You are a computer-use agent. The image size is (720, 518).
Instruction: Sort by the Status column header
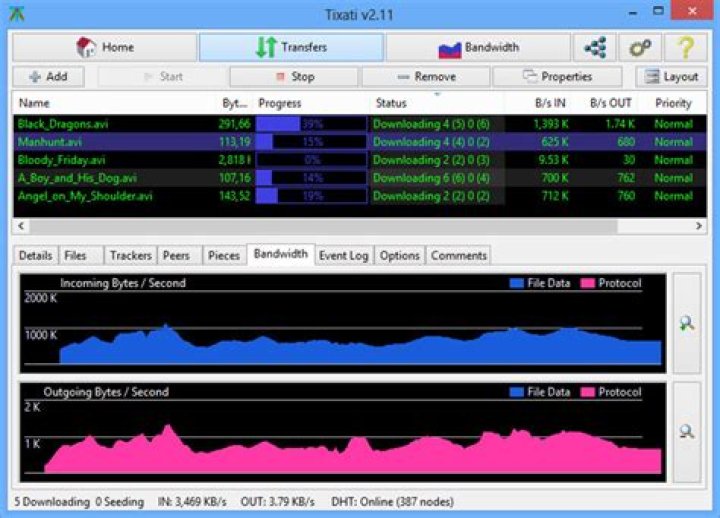pos(391,103)
